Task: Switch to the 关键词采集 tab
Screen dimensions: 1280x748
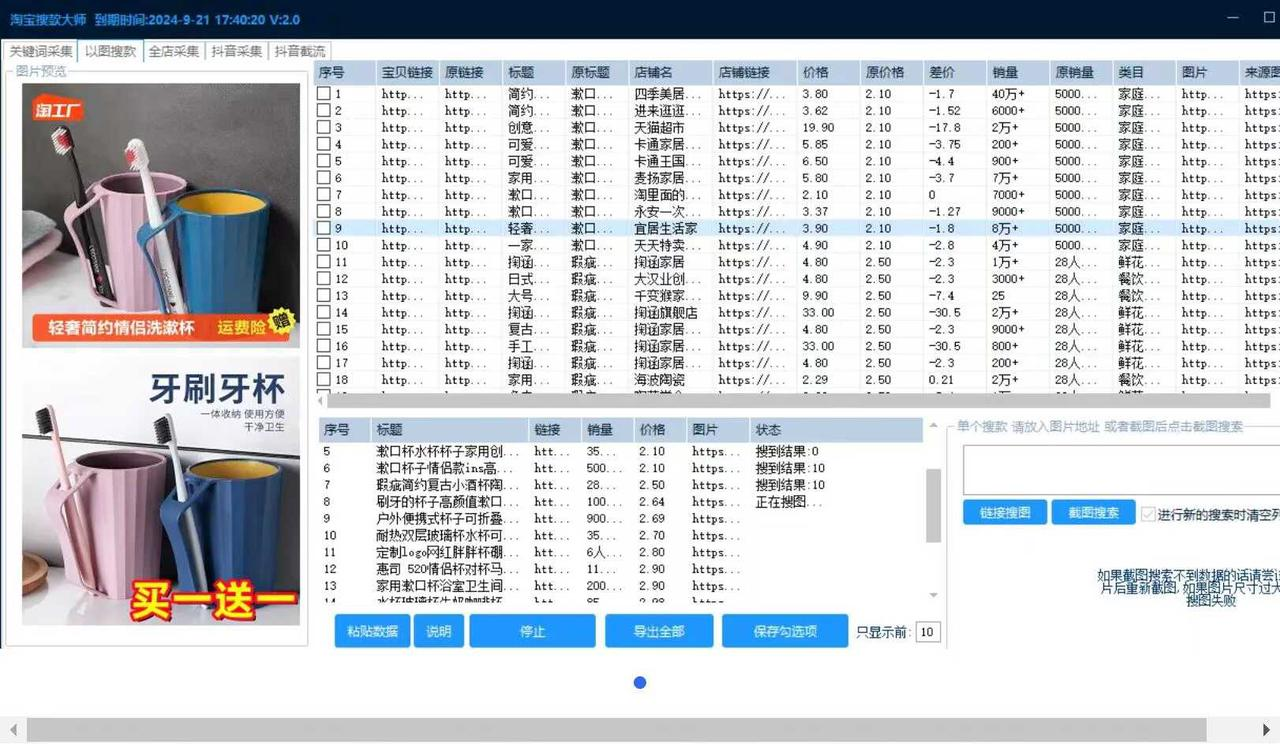Action: (41, 51)
